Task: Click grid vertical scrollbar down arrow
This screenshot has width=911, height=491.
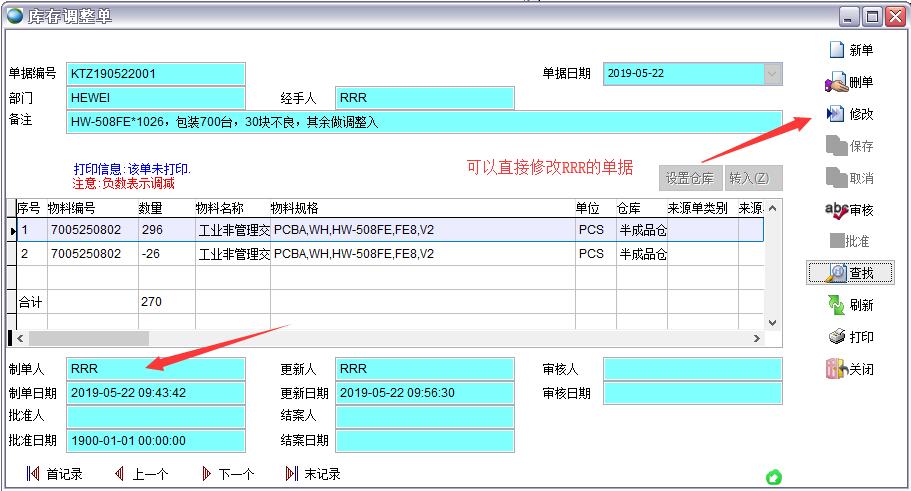Action: click(771, 322)
